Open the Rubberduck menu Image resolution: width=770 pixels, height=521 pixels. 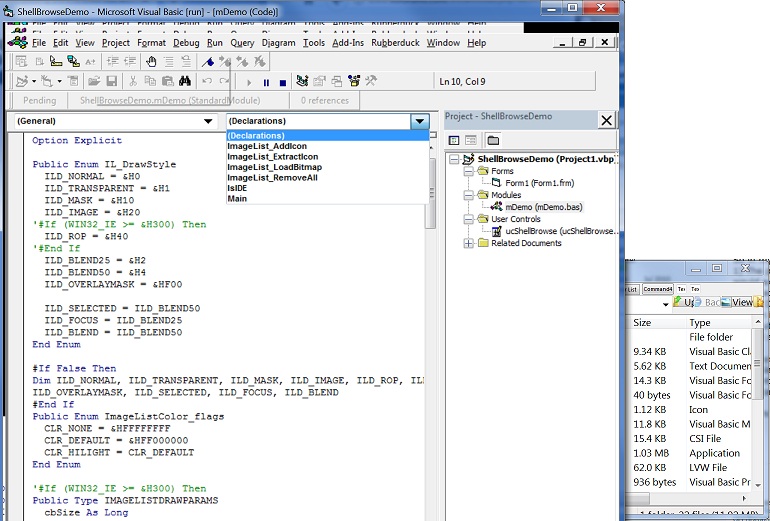point(395,43)
